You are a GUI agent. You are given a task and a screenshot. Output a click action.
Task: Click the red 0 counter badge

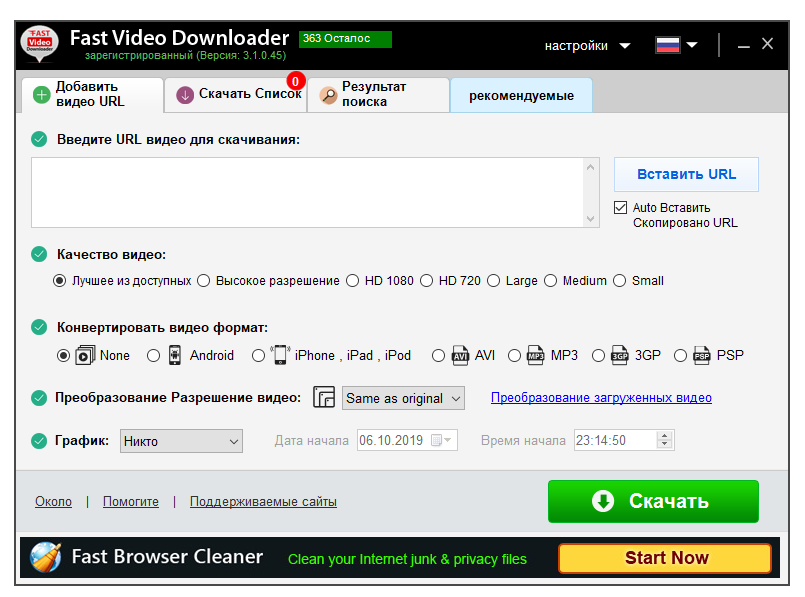295,81
